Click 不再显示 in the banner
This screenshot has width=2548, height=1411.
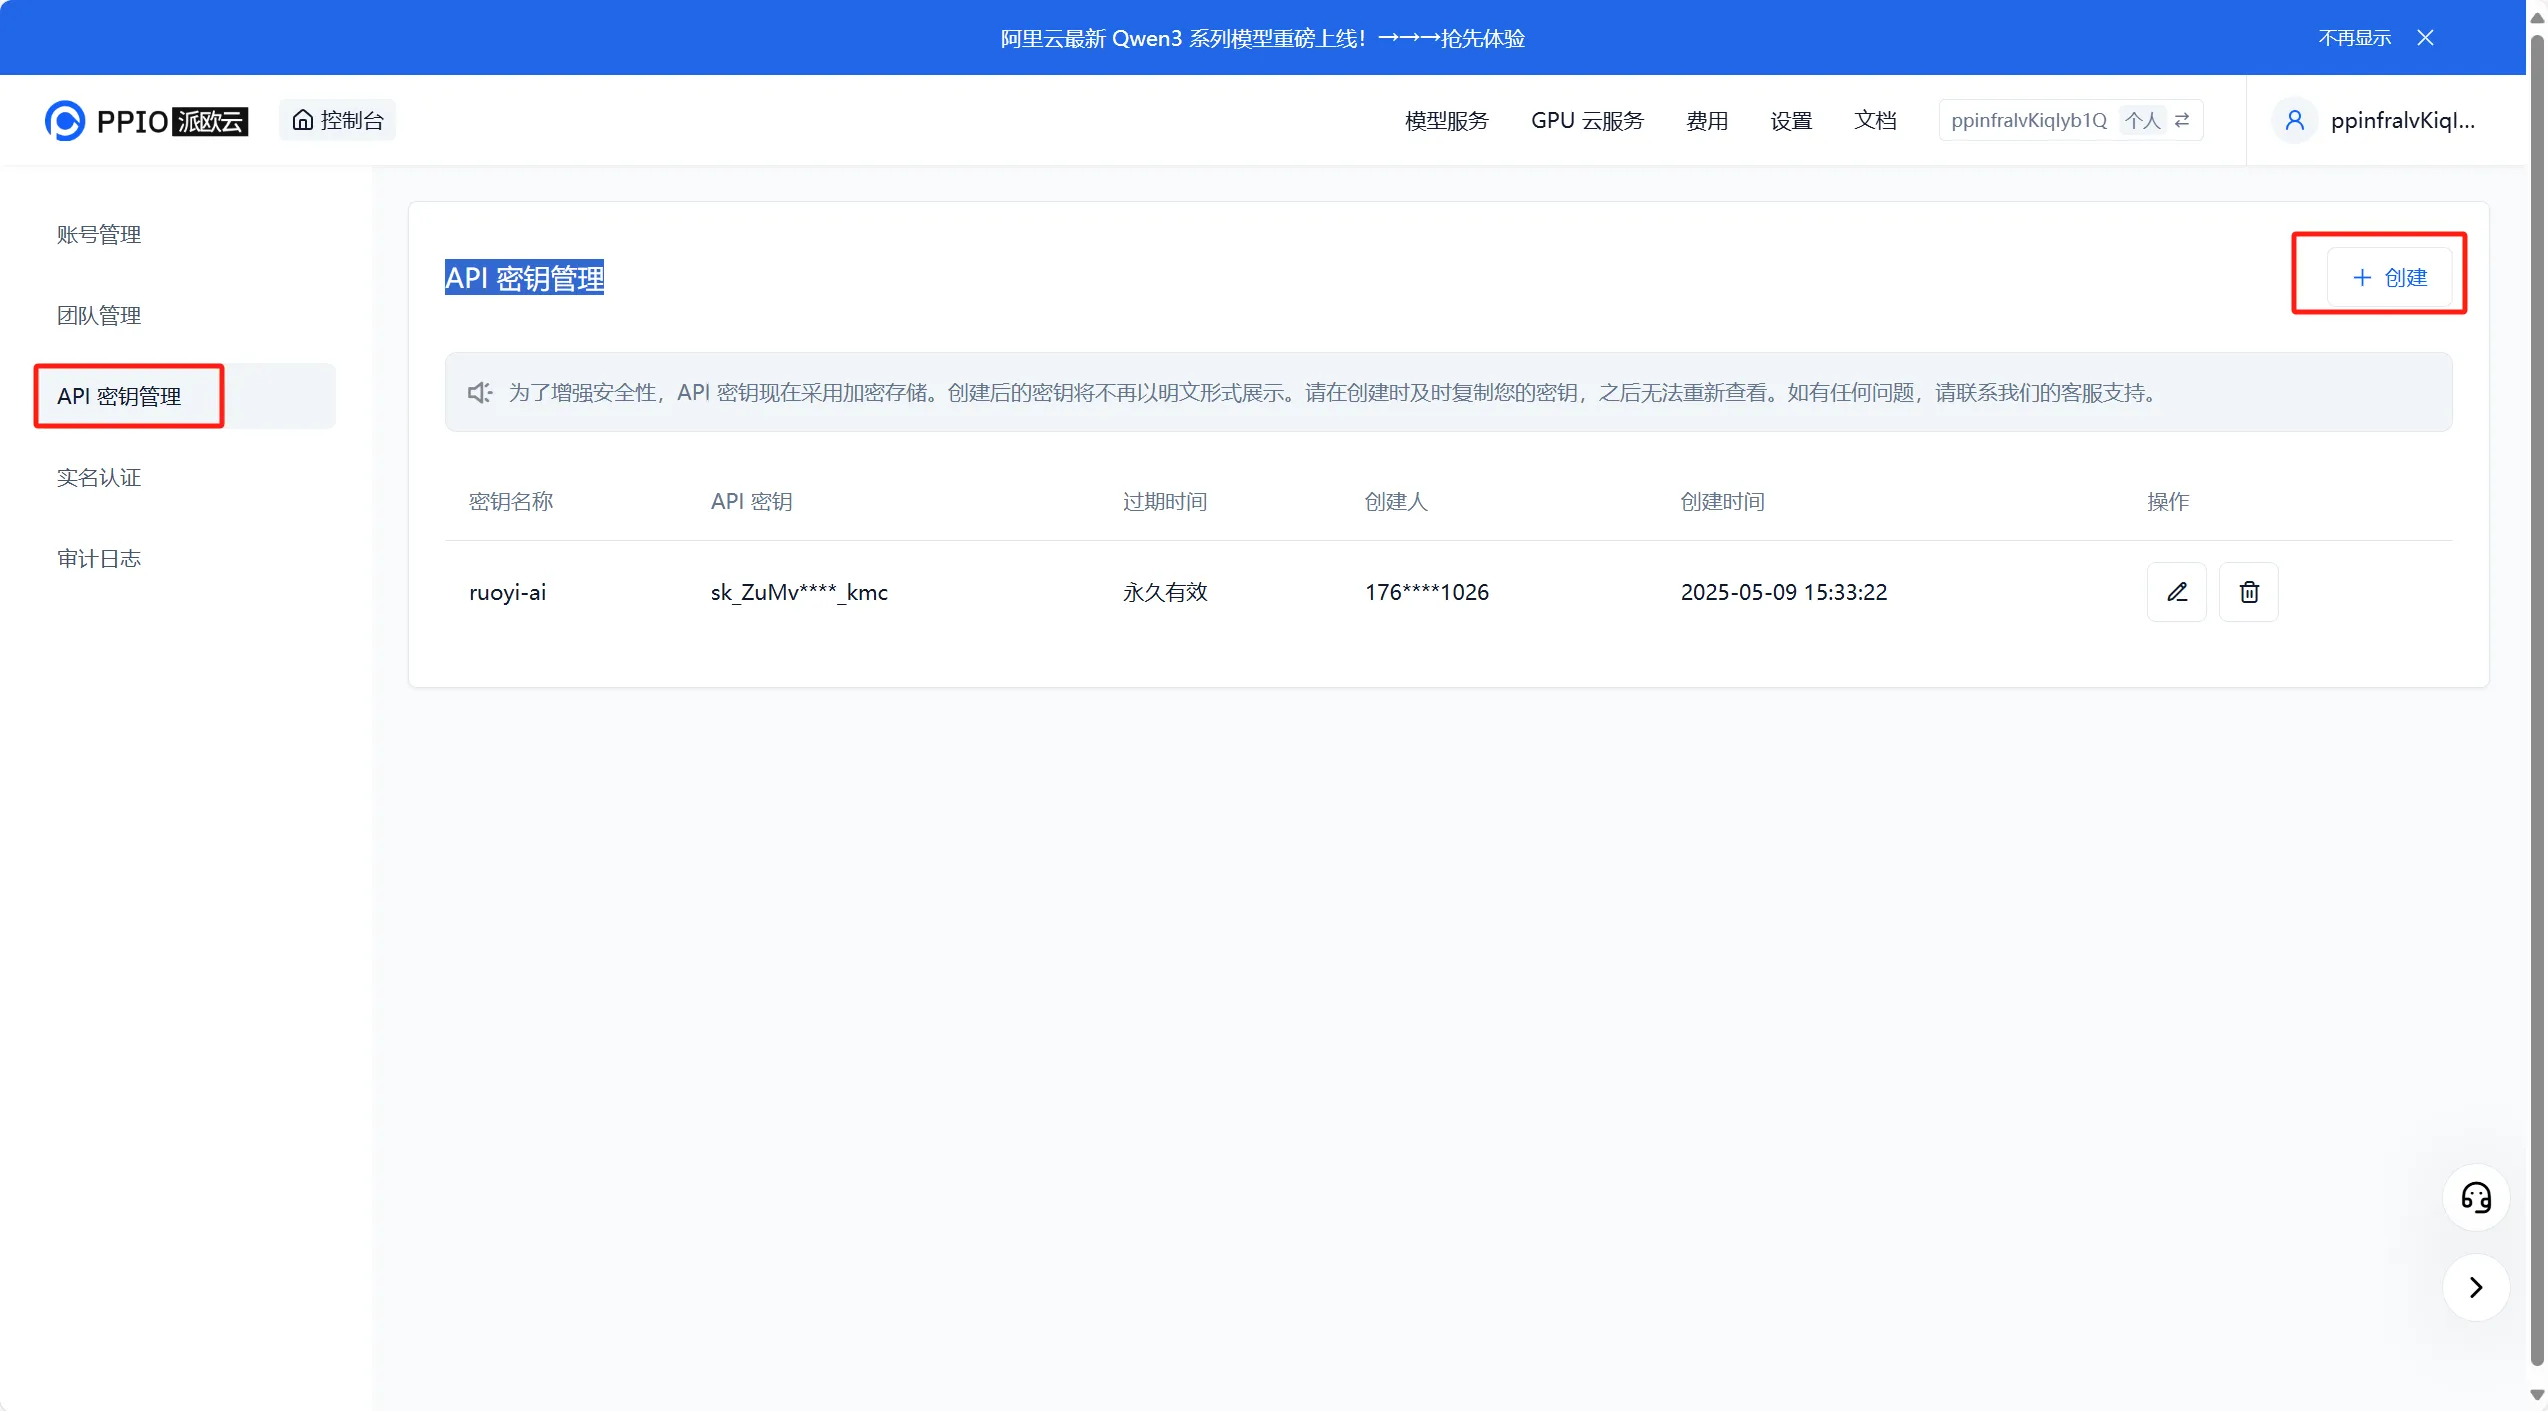[x=2354, y=38]
